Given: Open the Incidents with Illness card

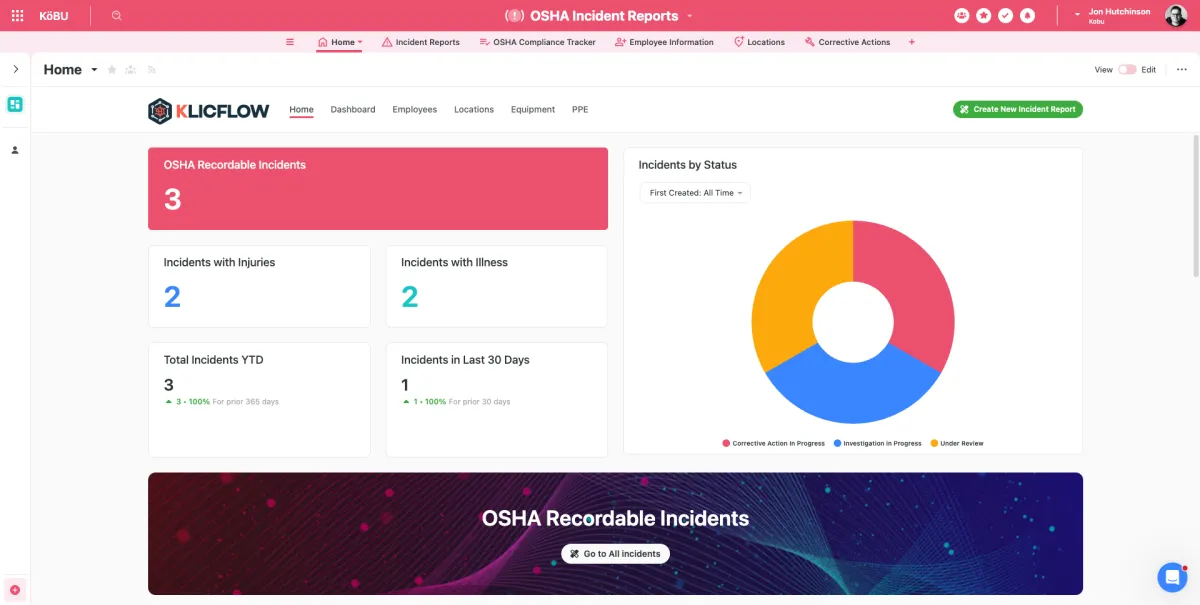Looking at the screenshot, I should pos(496,286).
